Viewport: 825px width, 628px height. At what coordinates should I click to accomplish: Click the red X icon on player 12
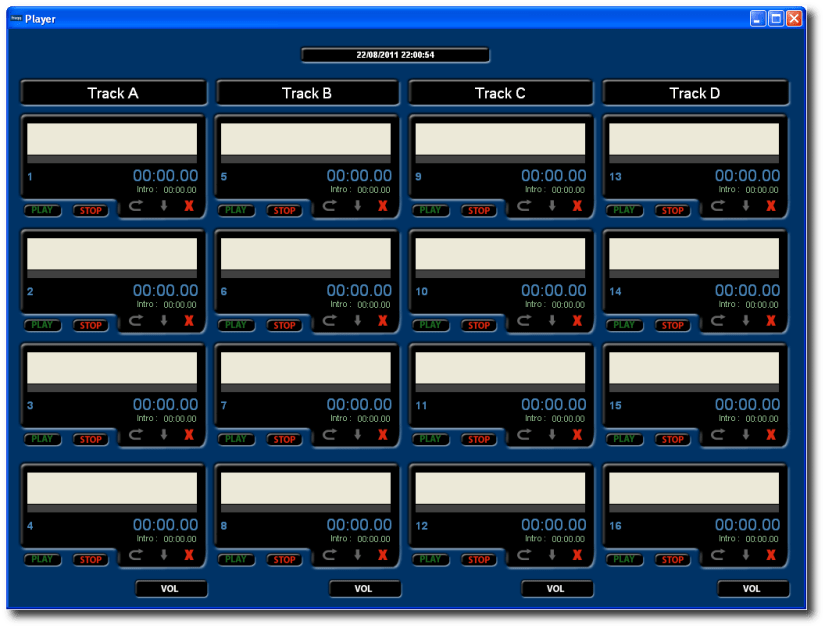point(577,555)
